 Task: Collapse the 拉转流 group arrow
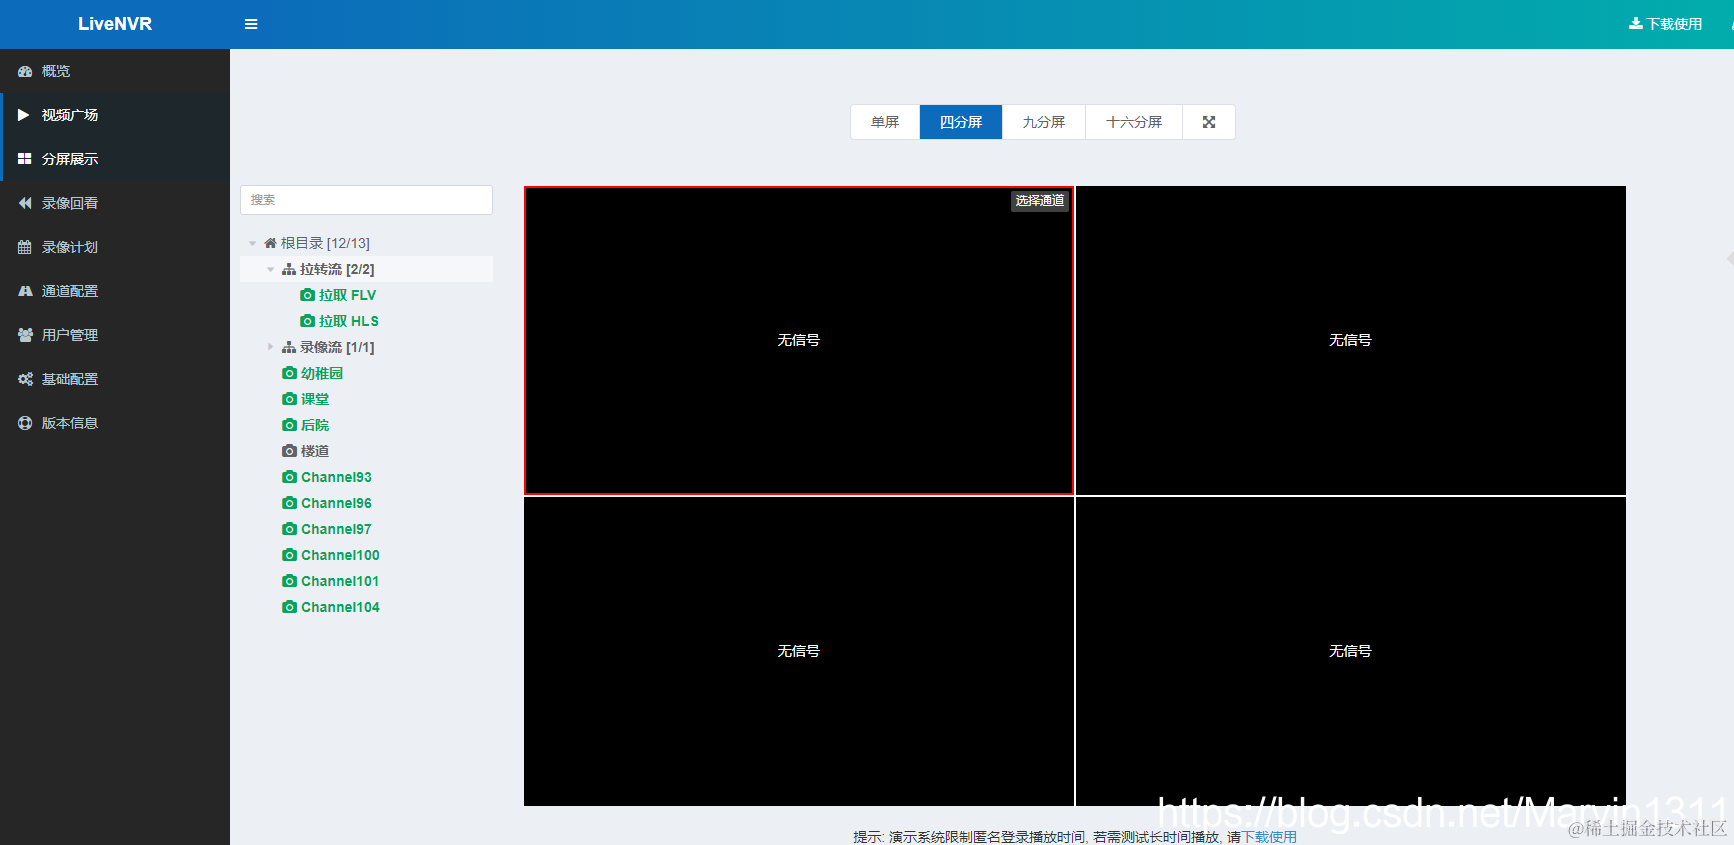270,269
